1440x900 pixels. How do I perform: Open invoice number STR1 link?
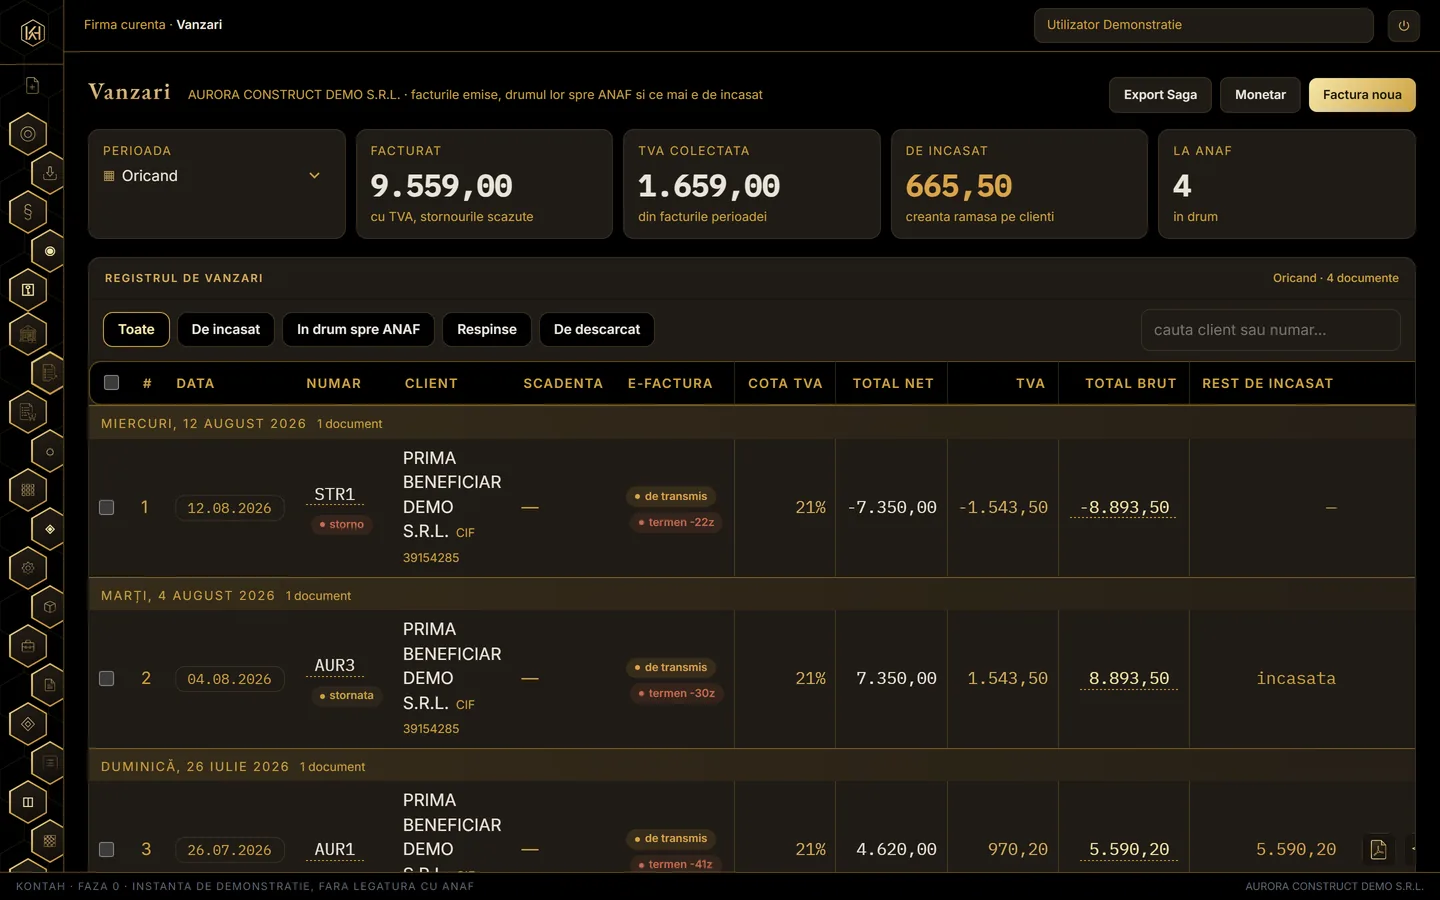point(334,495)
